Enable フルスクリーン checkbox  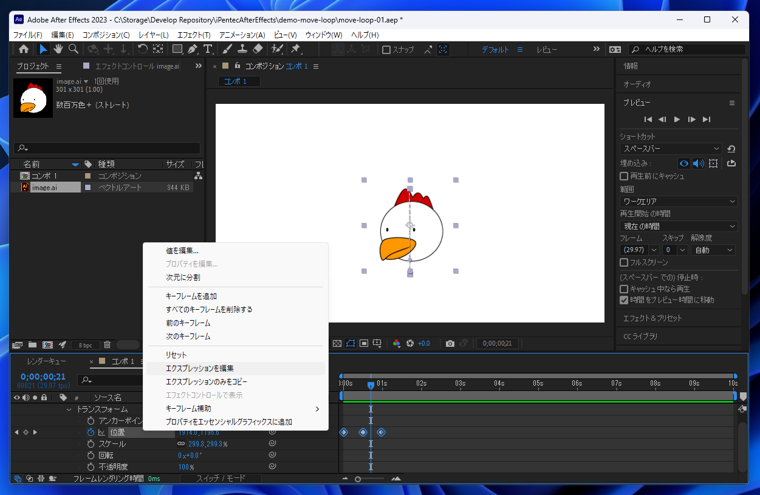(x=624, y=262)
